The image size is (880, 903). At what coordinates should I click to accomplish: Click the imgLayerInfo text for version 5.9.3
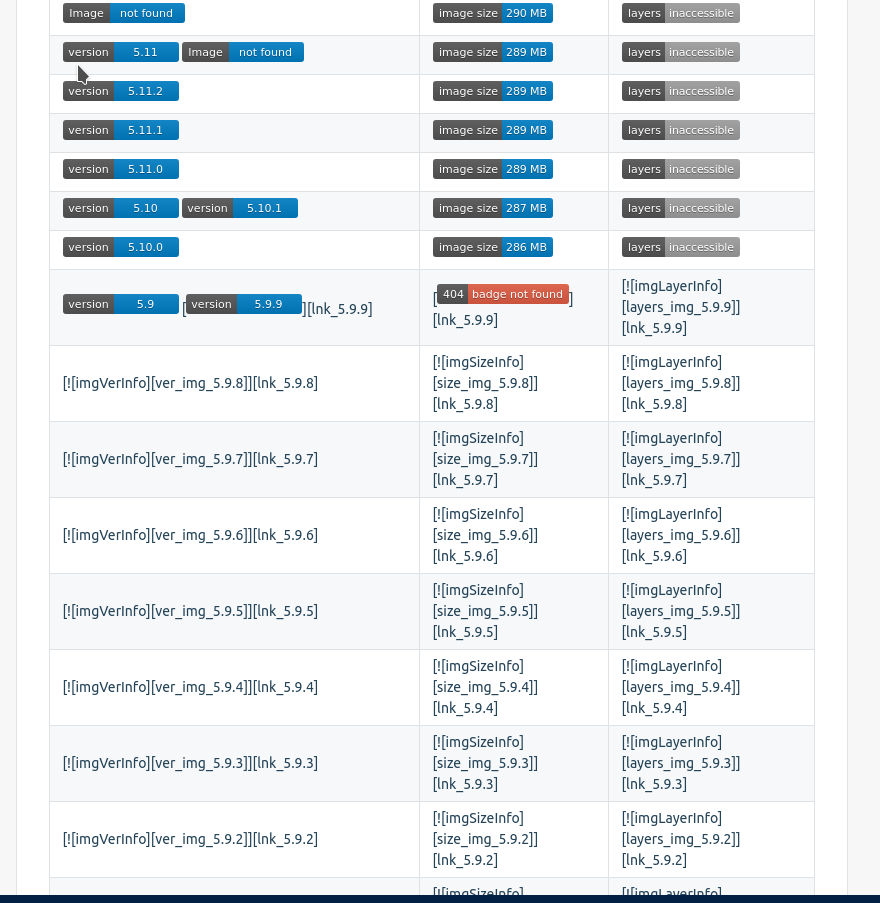click(671, 742)
